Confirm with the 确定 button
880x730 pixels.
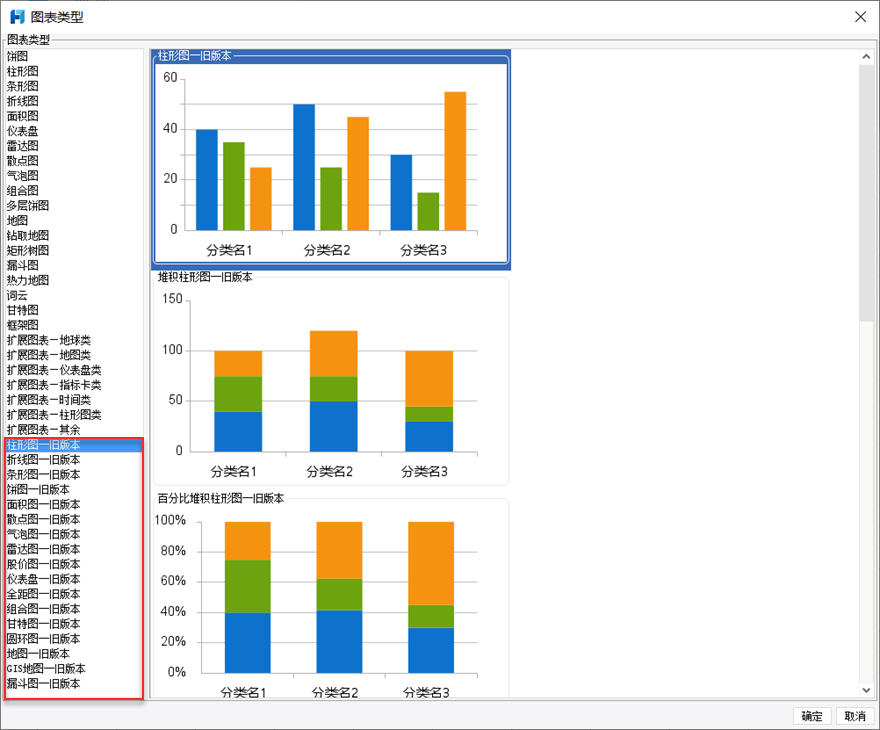tap(812, 716)
